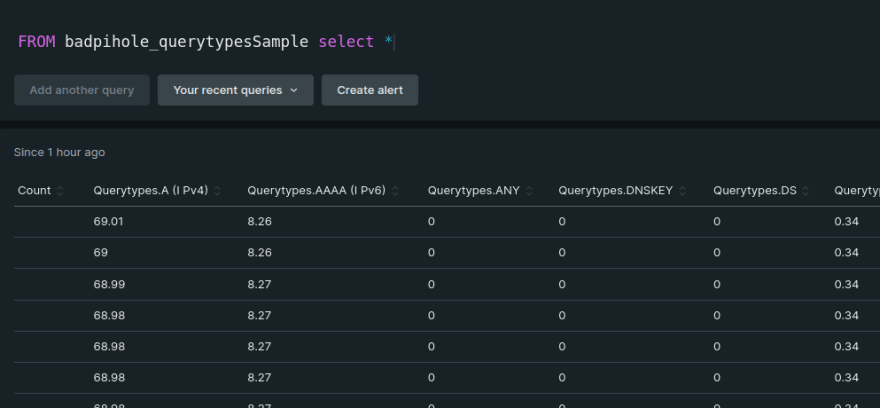Open the Your recent queries dropdown
Screen dimensions: 880x408
235,90
